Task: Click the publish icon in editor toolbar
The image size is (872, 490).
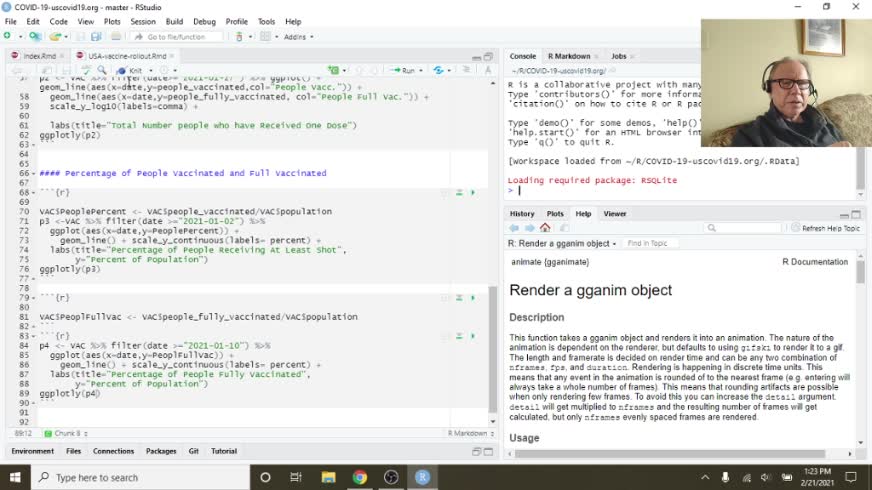Action: coord(439,71)
